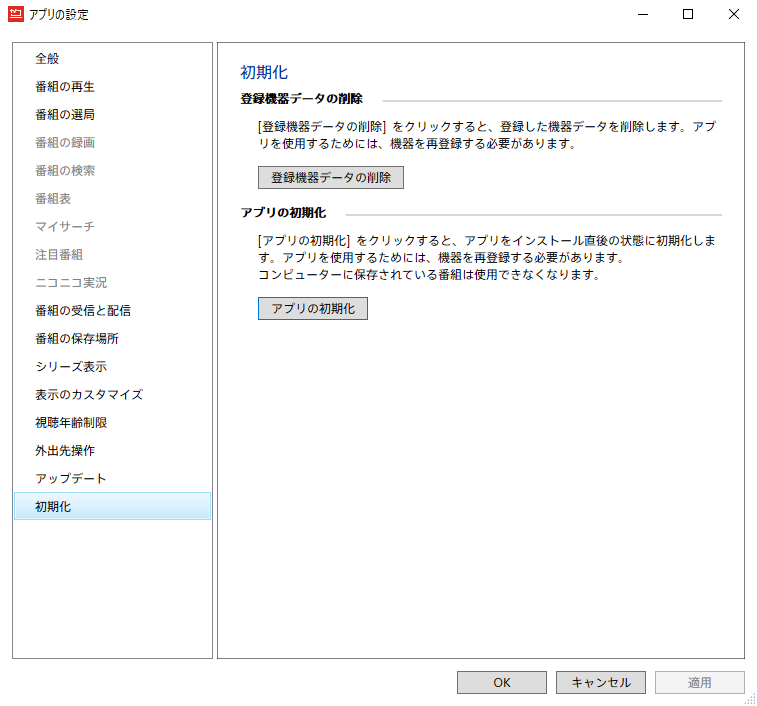Viewport: 757px width, 706px height.
Task: Maximize the settings window
Action: 687,15
